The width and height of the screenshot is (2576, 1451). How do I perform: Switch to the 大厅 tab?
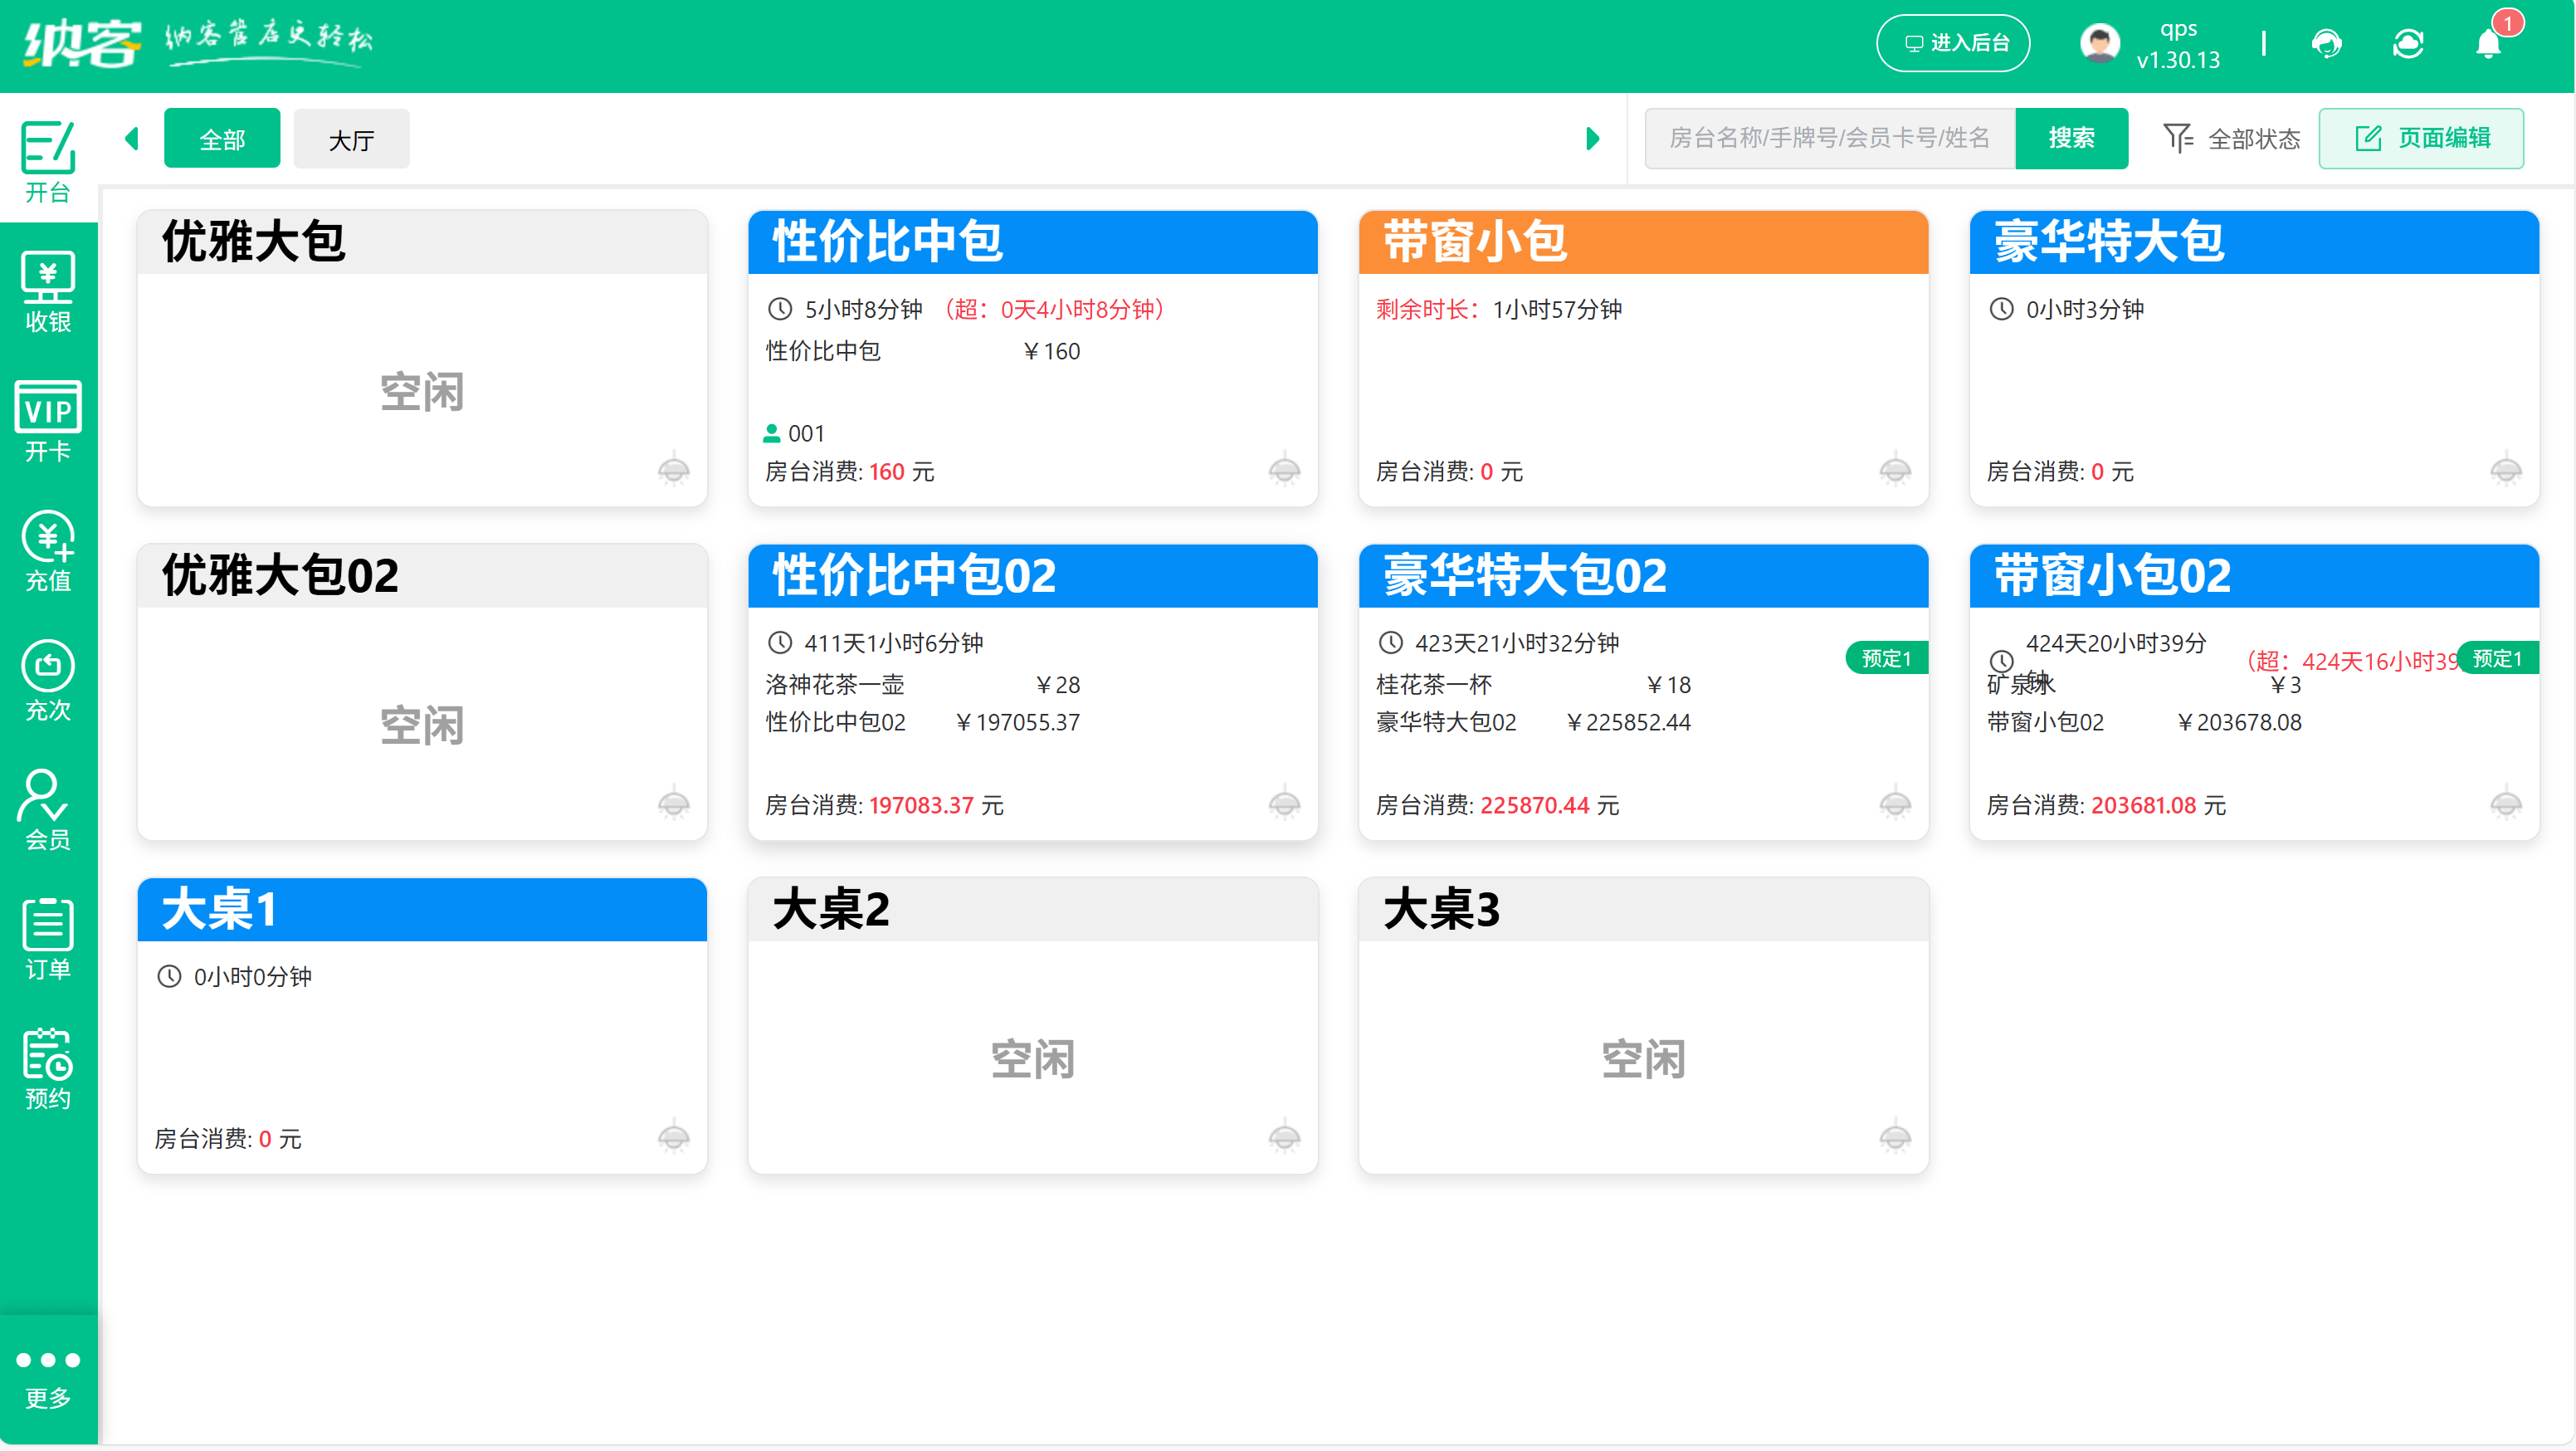point(351,138)
